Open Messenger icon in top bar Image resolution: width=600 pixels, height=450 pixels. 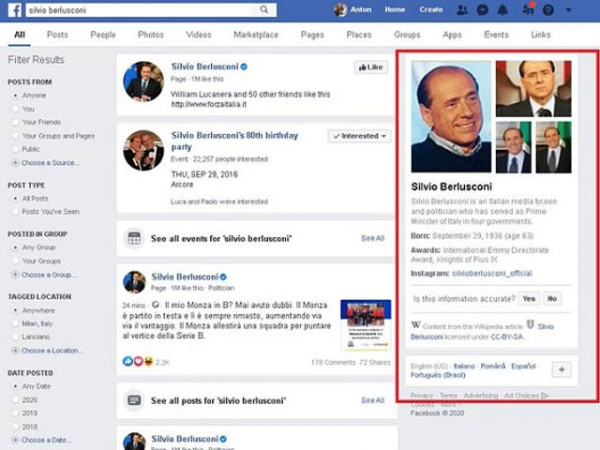(x=483, y=10)
